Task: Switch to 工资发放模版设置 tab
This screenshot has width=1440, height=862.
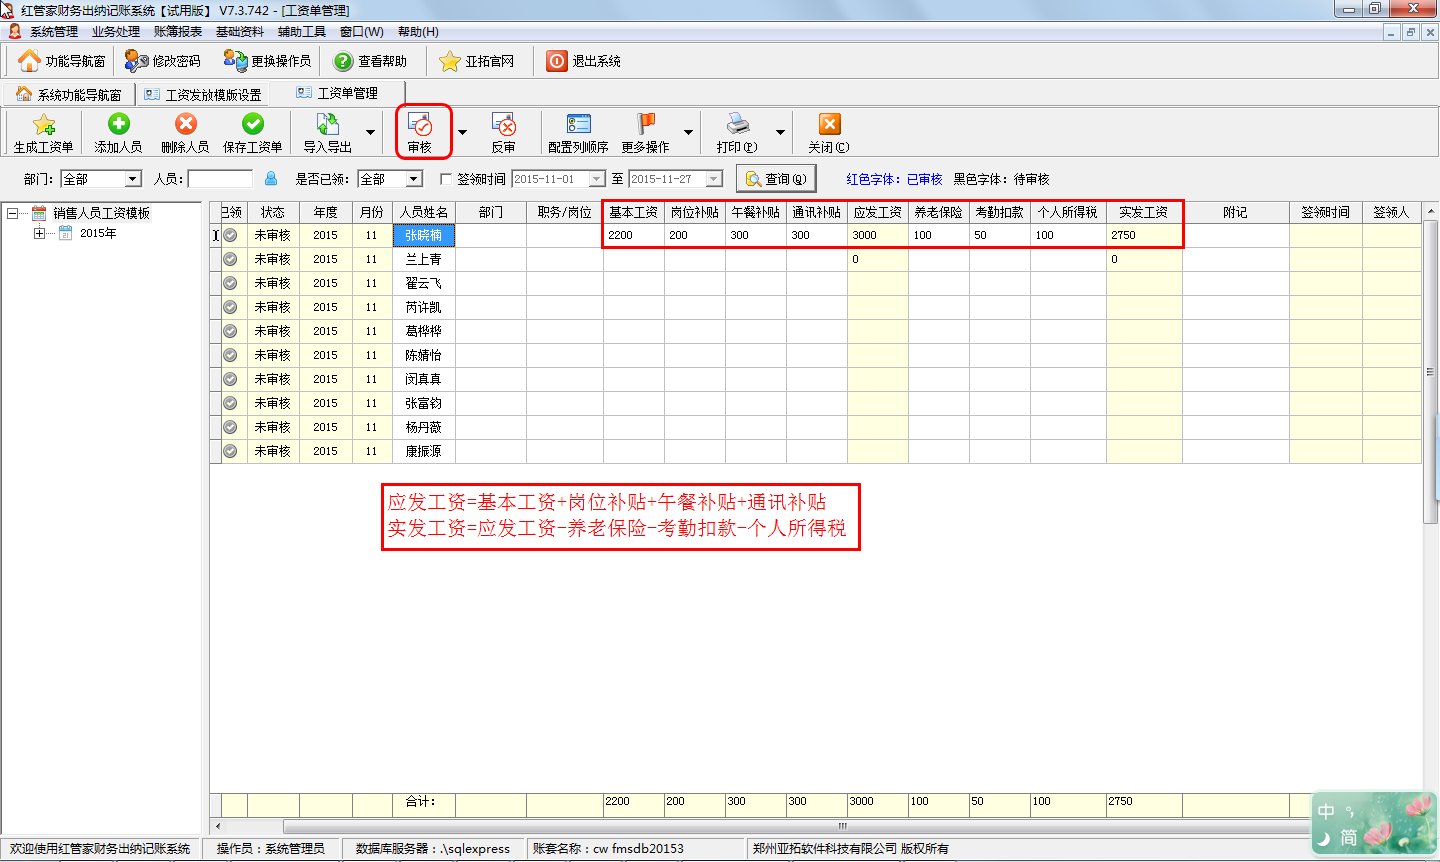Action: click(203, 95)
